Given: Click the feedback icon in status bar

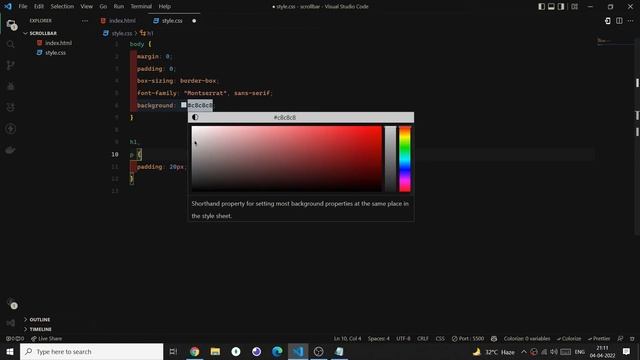Looking at the screenshot, I should point(620,339).
